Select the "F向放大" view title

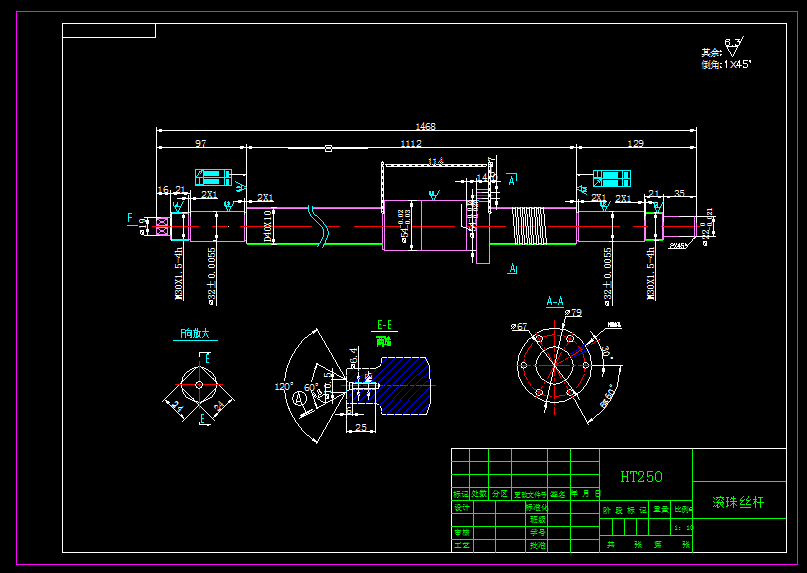pos(195,334)
